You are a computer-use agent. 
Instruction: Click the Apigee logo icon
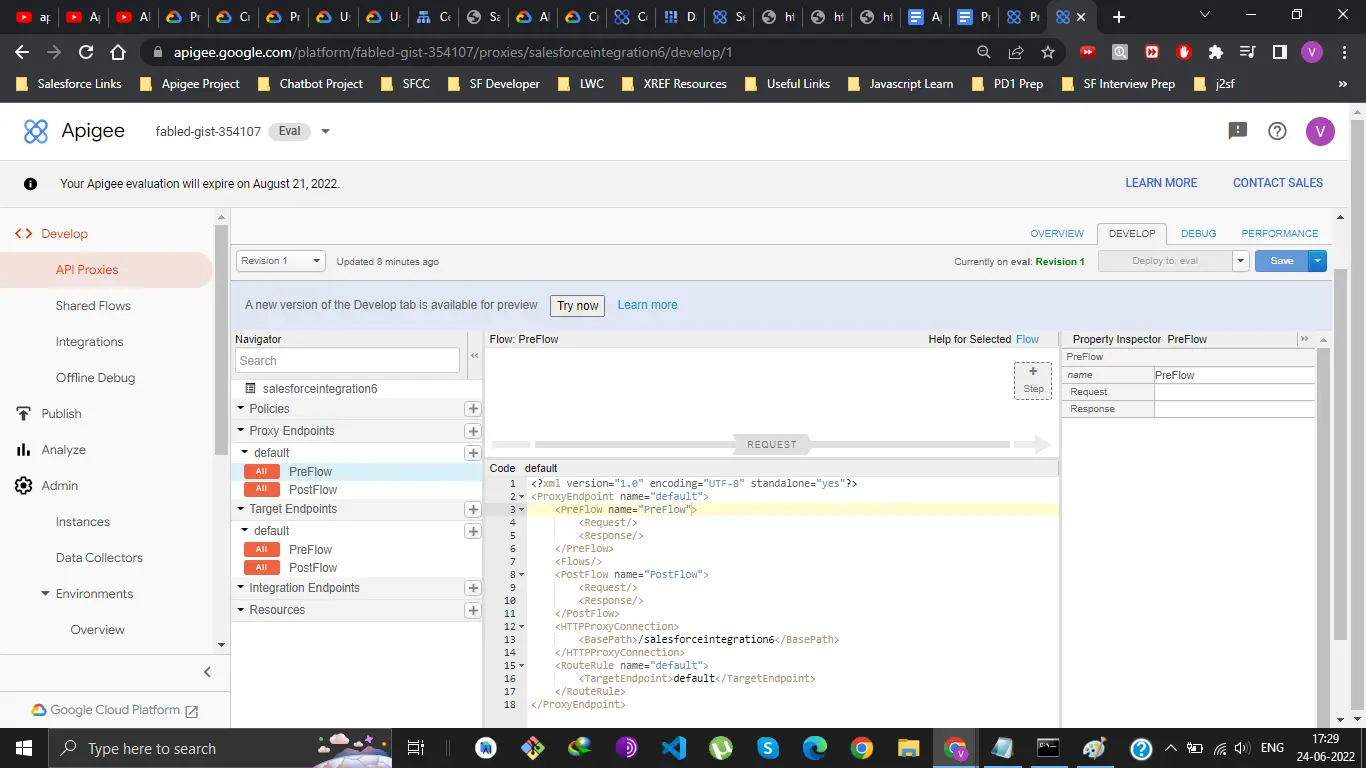(36, 131)
